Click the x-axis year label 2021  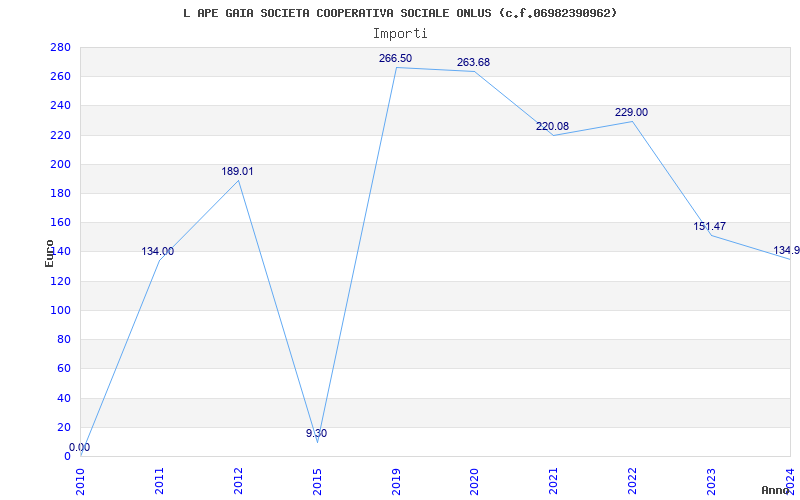[x=554, y=481]
